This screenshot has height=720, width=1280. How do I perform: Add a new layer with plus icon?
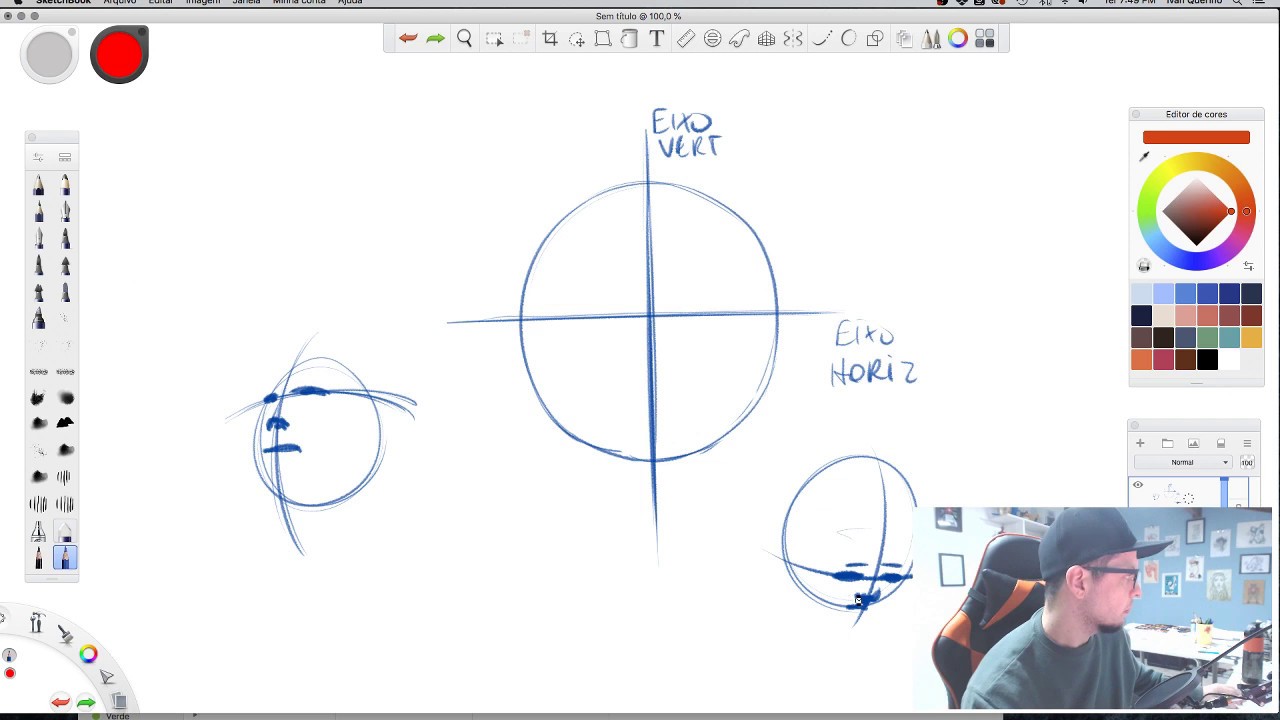pyautogui.click(x=1140, y=443)
